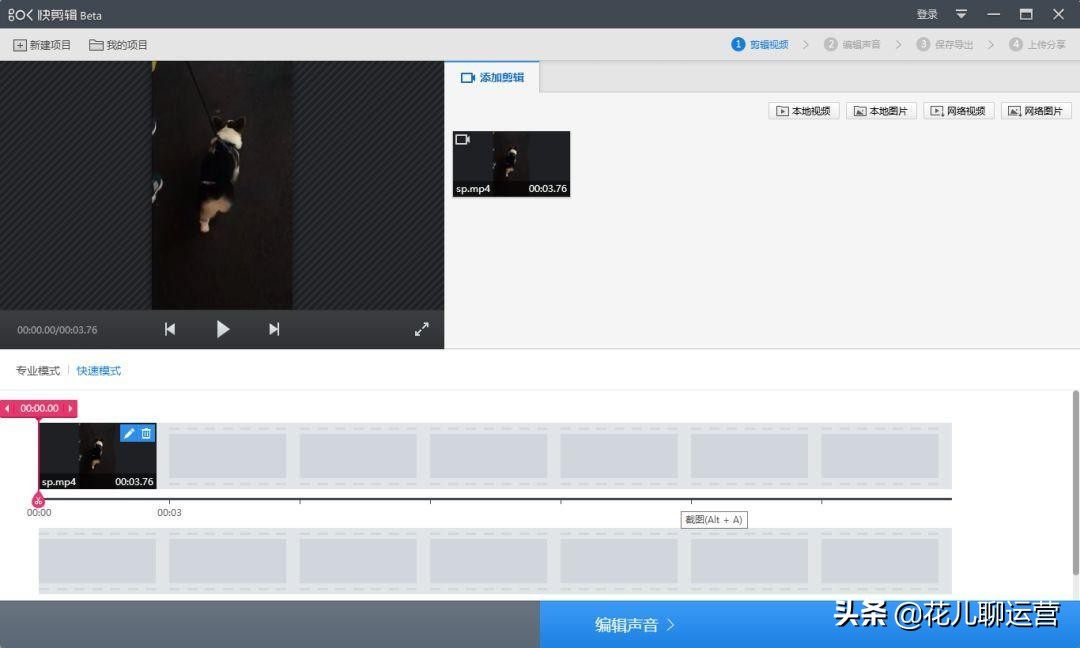
Task: Open 本地图片 to import a local image
Action: pos(880,110)
